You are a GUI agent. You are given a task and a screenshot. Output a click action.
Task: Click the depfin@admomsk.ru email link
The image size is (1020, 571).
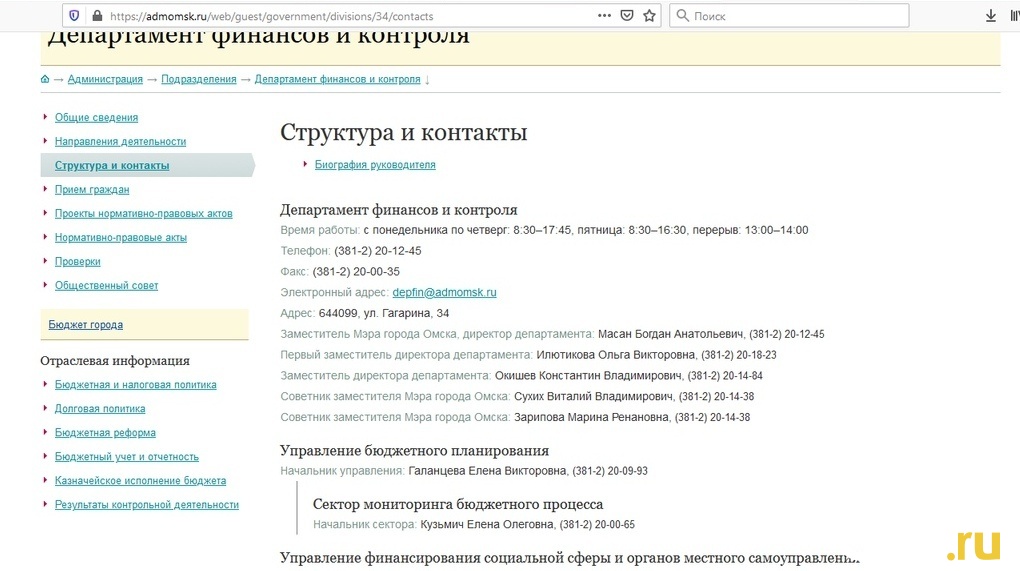click(x=444, y=293)
